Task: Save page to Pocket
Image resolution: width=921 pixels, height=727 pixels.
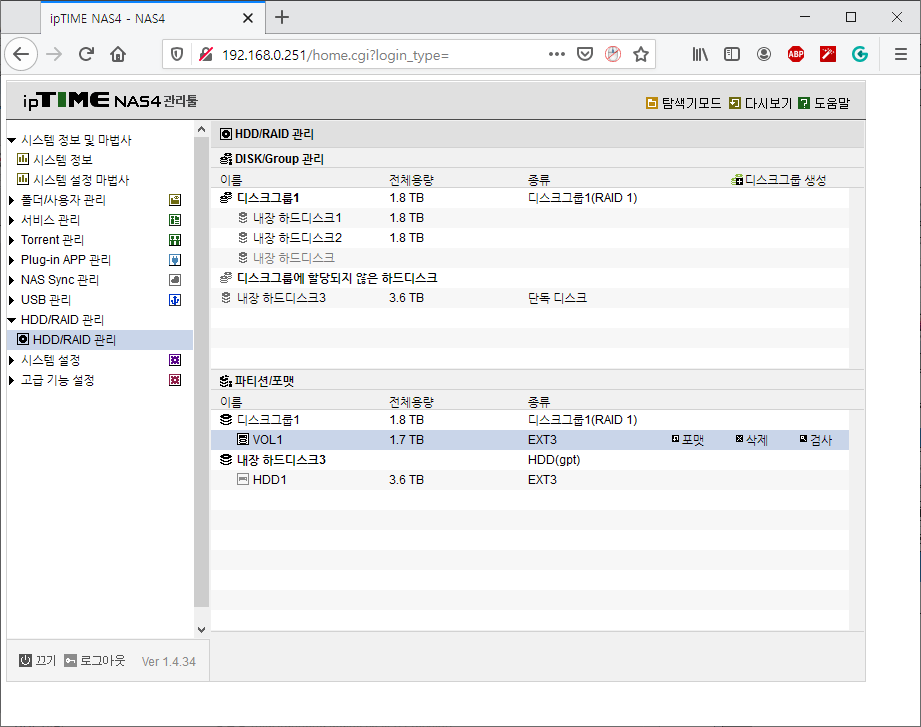Action: tap(584, 55)
